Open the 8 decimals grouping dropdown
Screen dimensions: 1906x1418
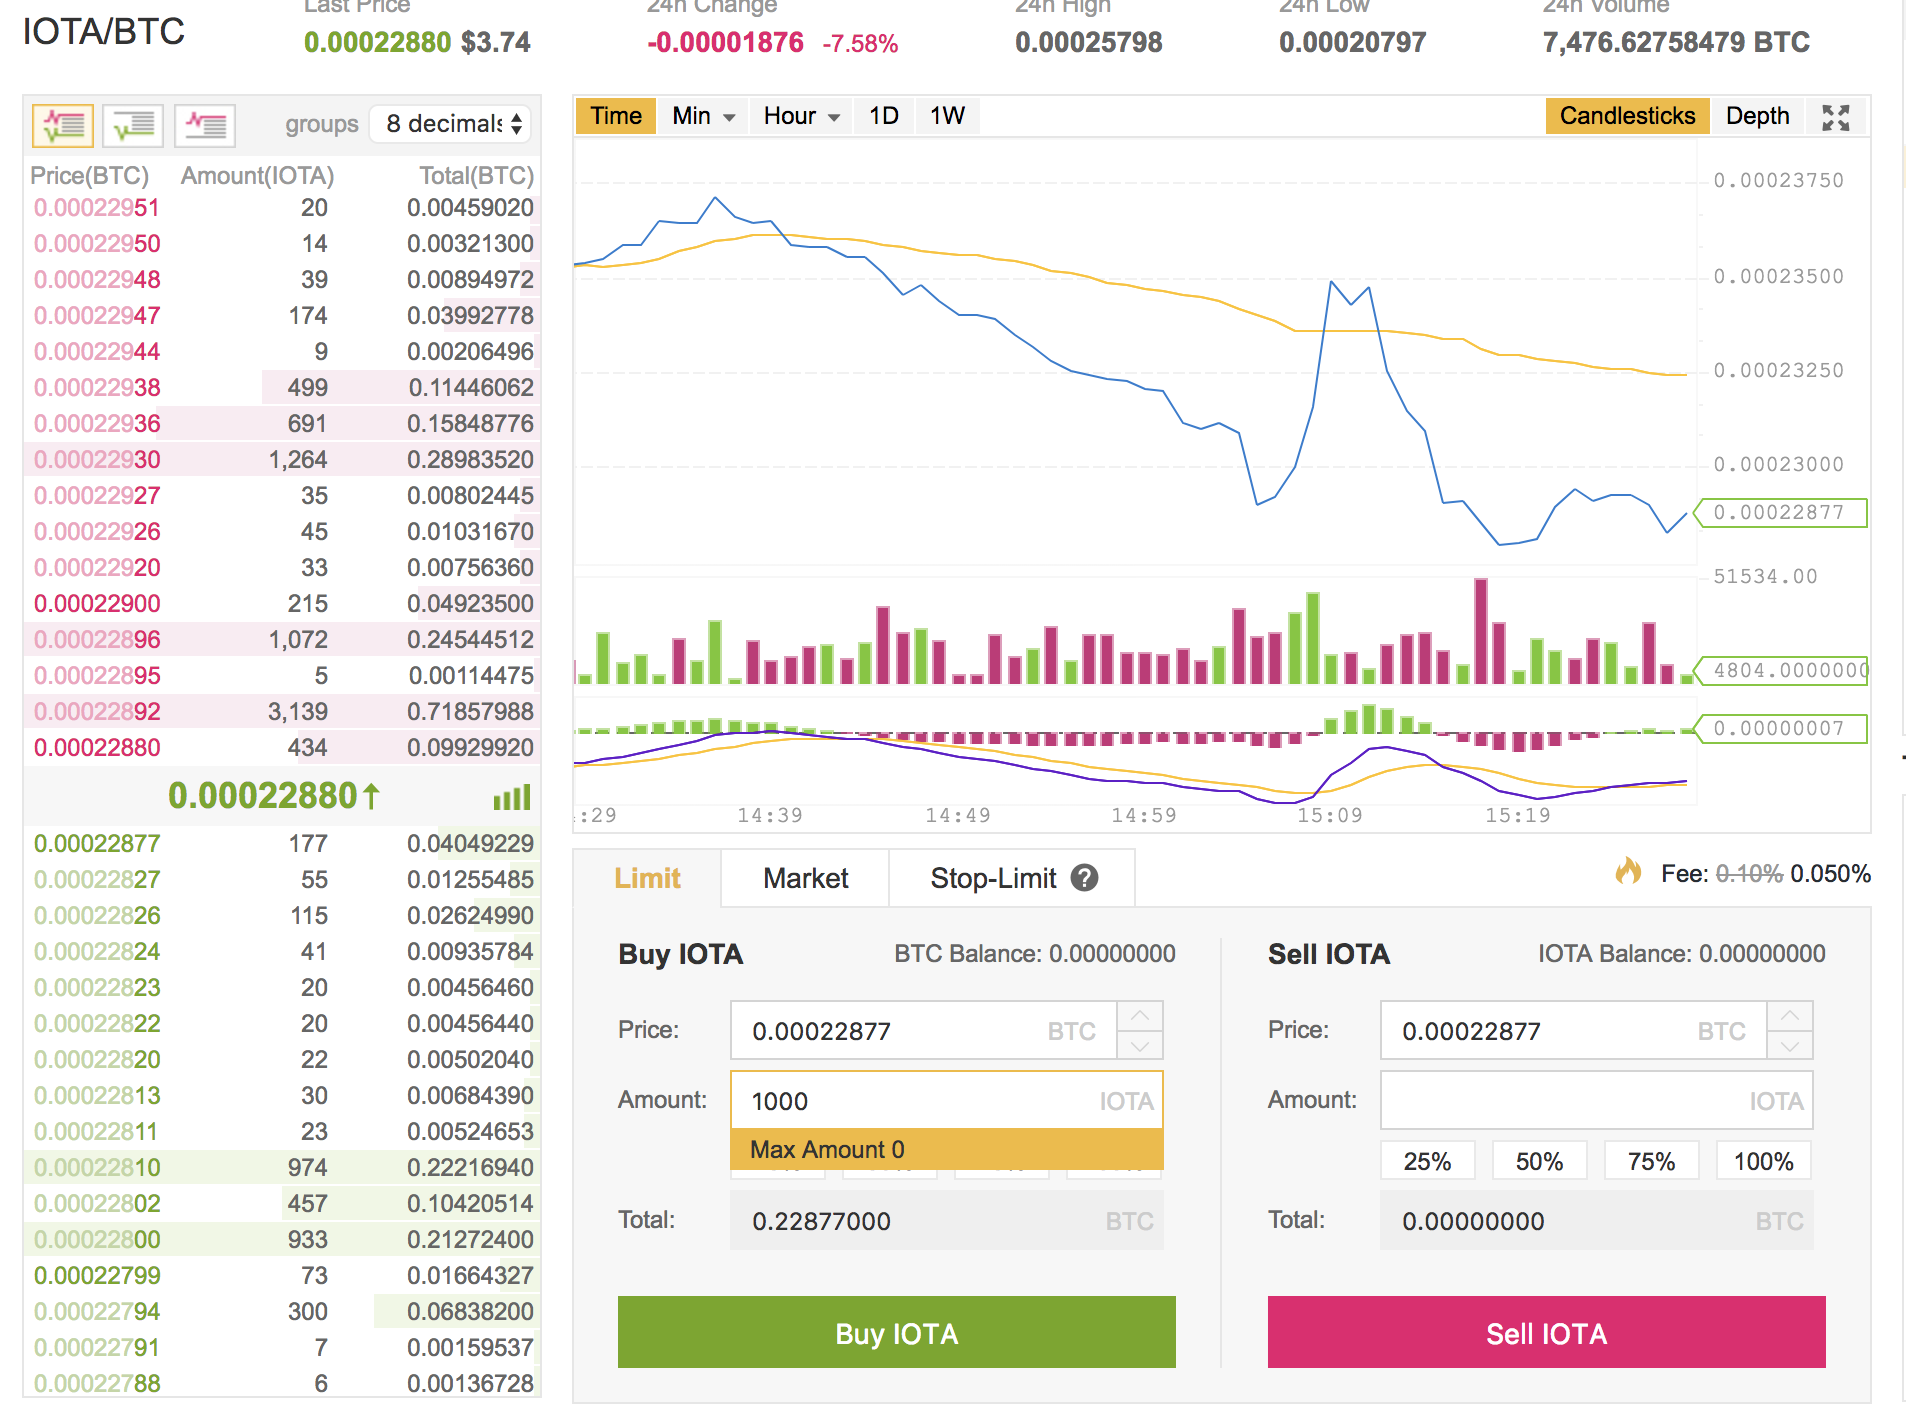(450, 124)
